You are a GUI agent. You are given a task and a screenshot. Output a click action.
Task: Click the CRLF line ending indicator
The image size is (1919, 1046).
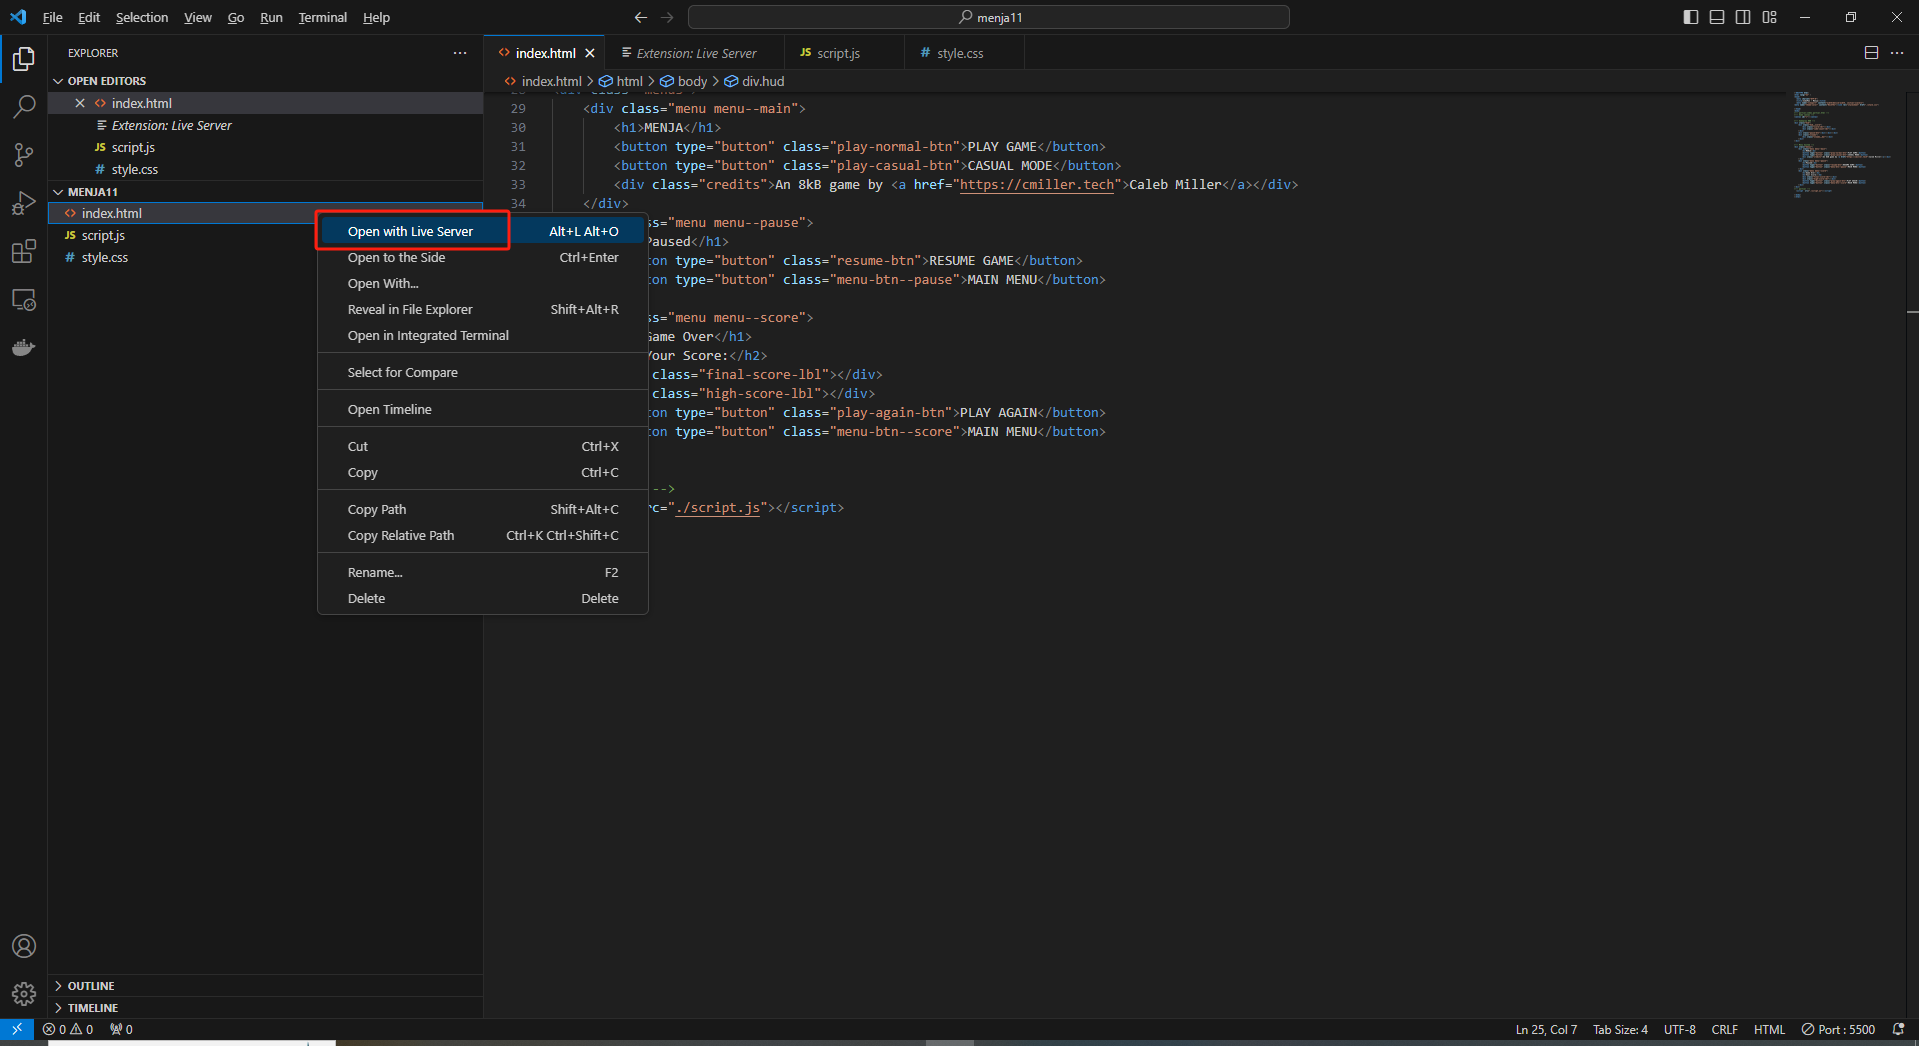pyautogui.click(x=1724, y=1029)
